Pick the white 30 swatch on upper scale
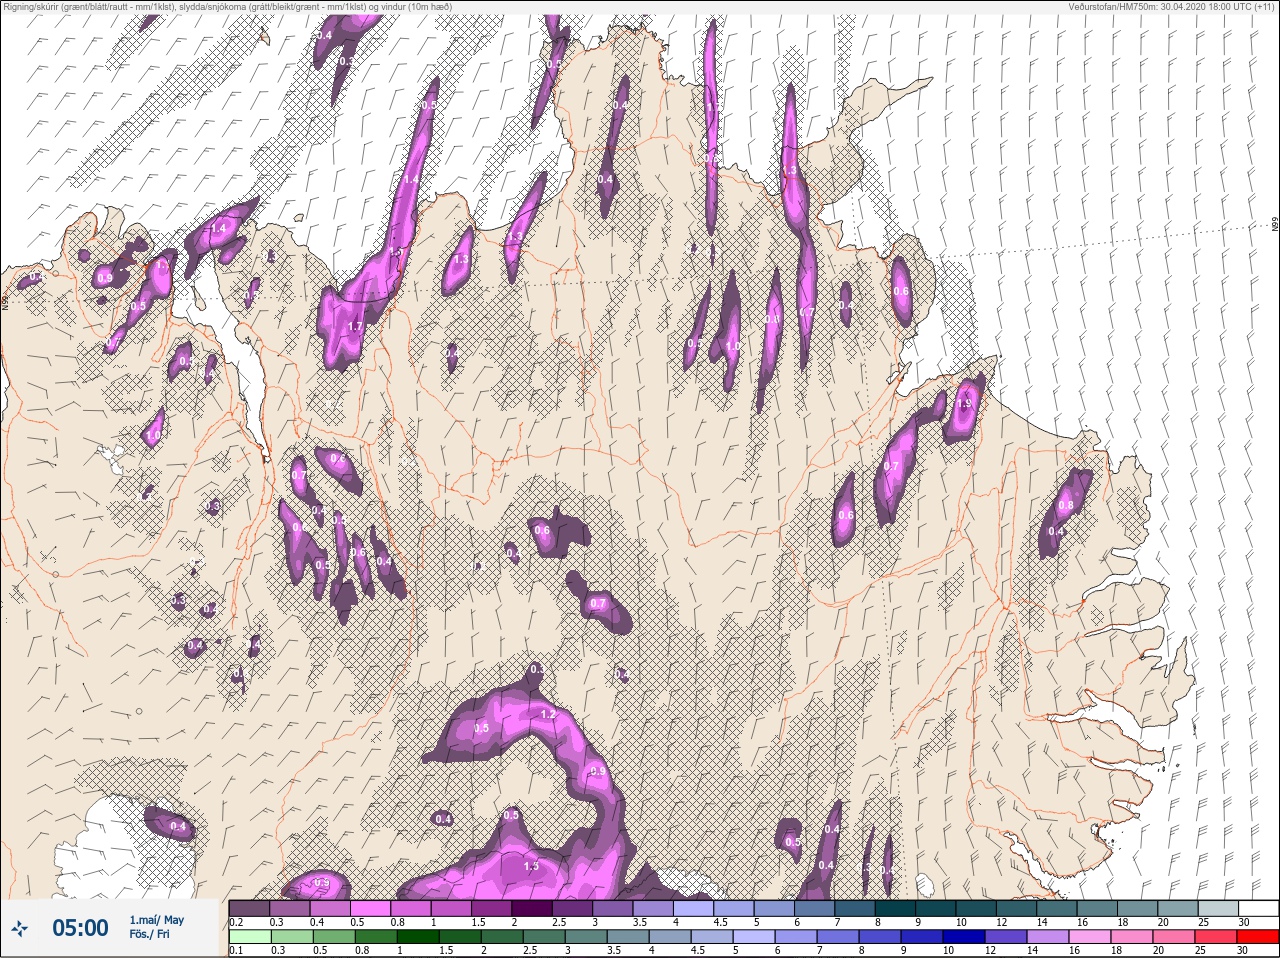 [1259, 907]
